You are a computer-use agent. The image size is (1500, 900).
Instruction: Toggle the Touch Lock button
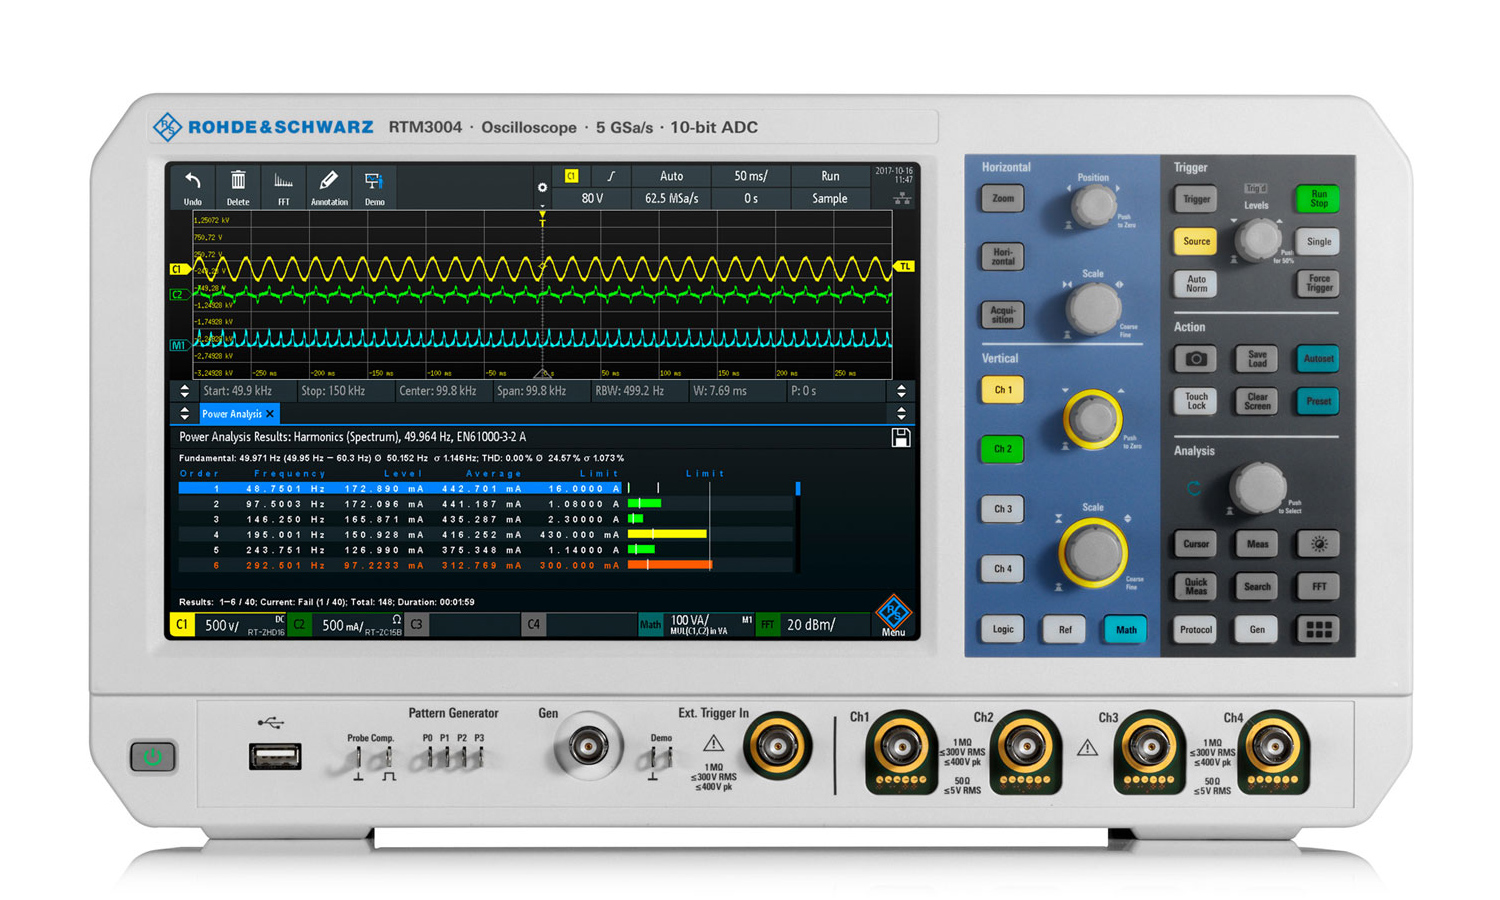1196,401
